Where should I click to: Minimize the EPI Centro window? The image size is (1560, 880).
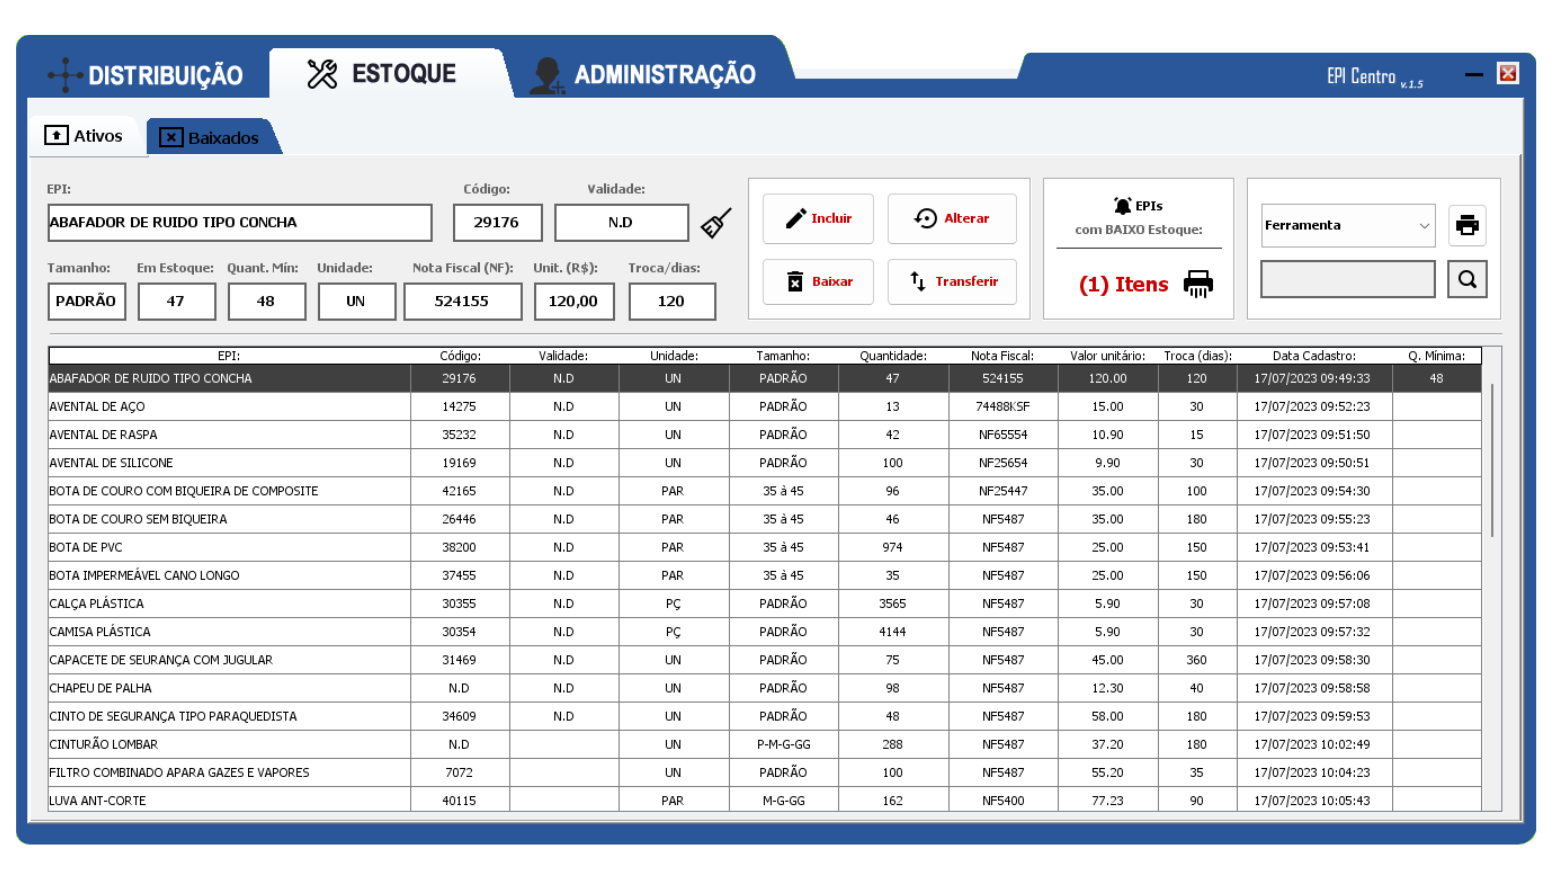tap(1473, 74)
